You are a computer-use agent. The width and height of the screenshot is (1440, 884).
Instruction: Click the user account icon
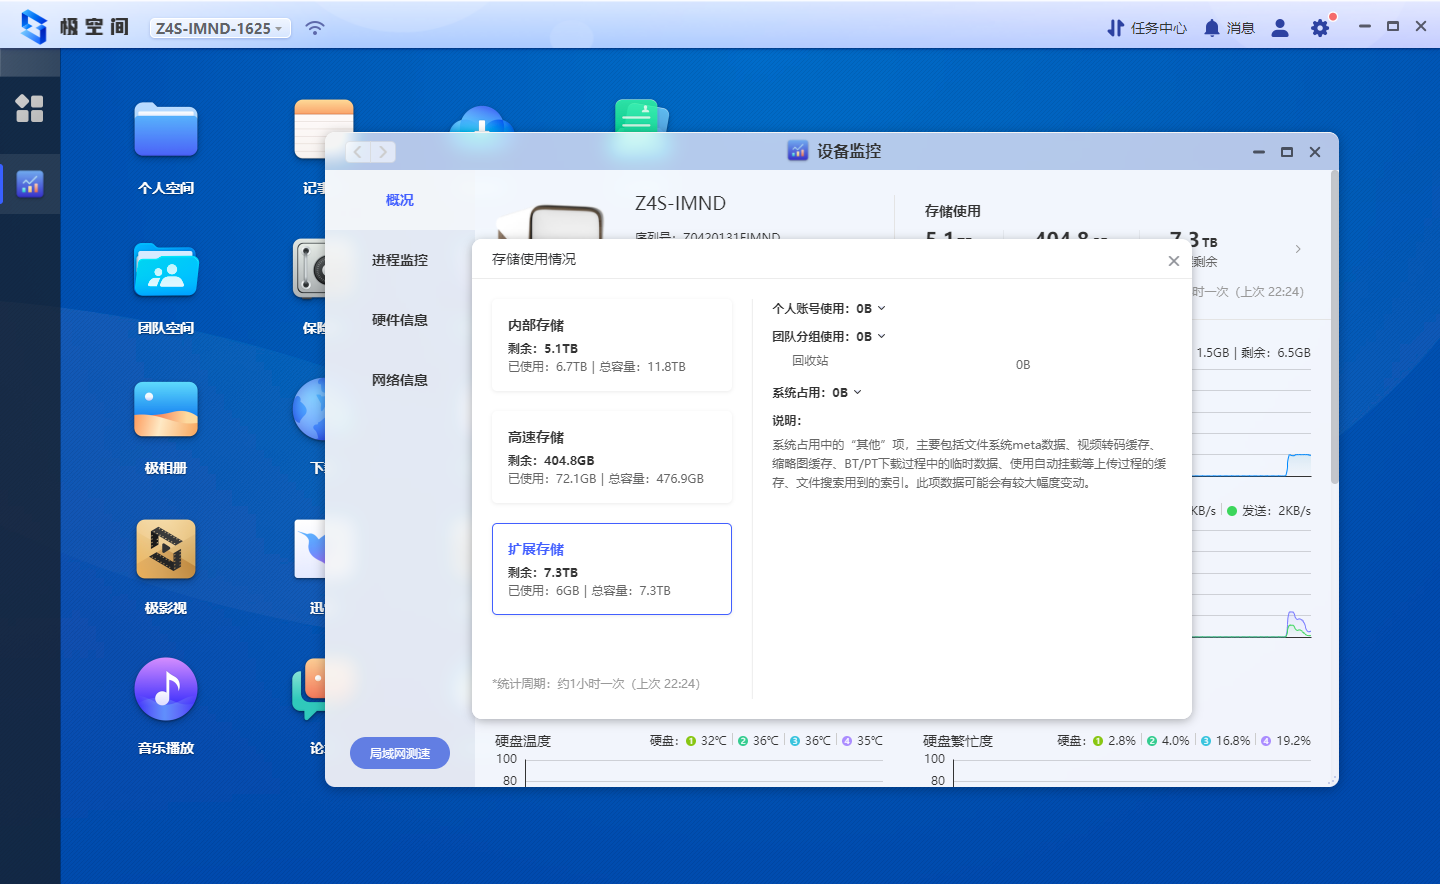click(x=1280, y=28)
